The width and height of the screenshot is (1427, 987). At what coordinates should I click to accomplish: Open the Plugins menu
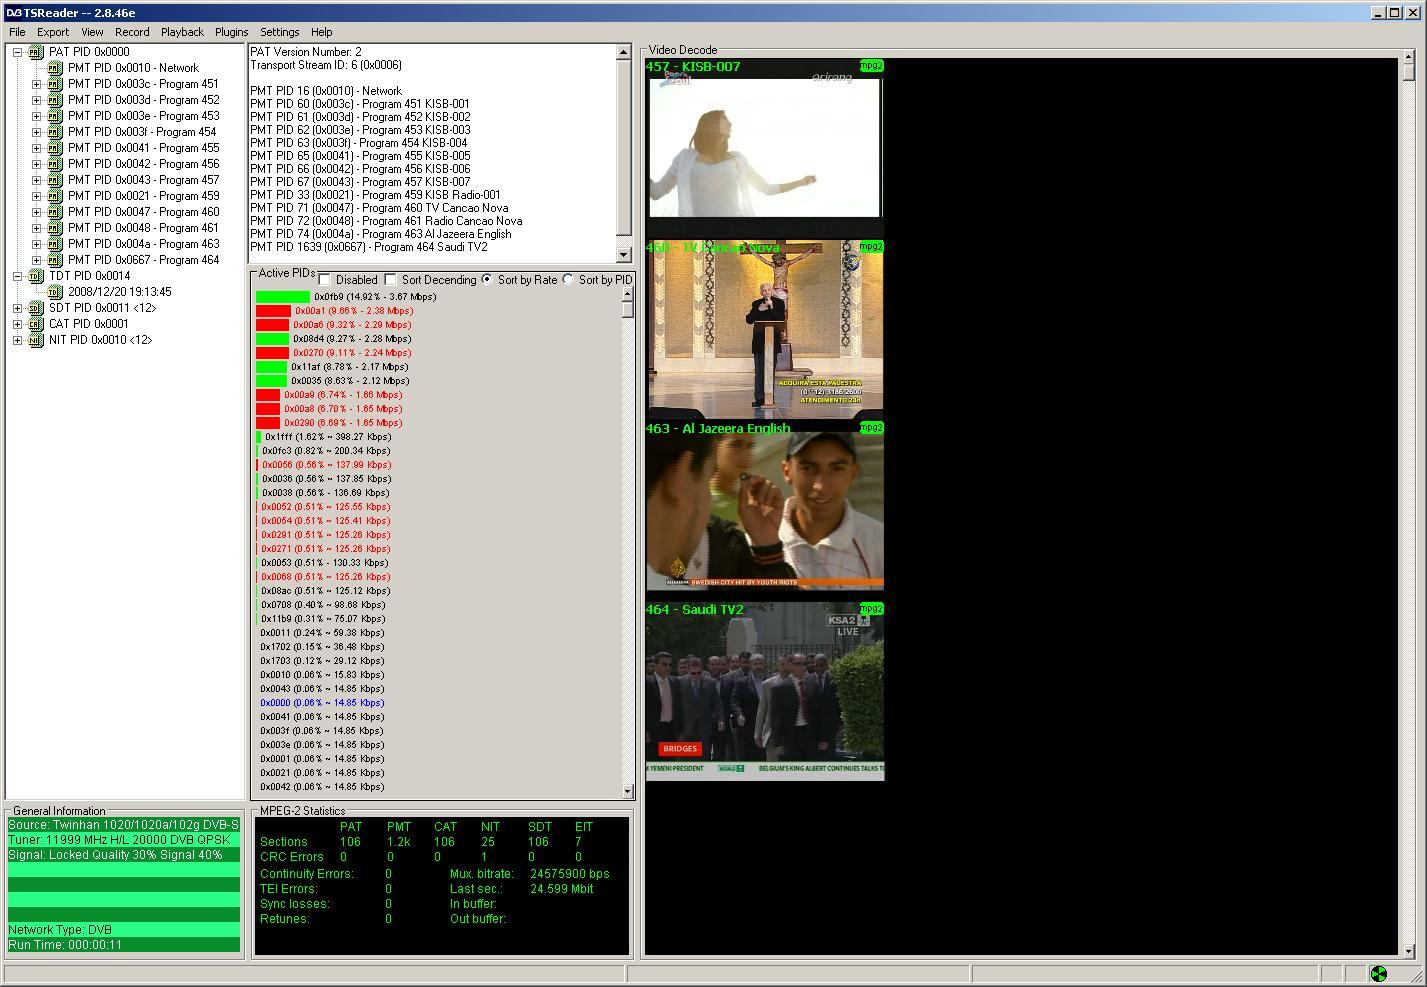pyautogui.click(x=231, y=32)
